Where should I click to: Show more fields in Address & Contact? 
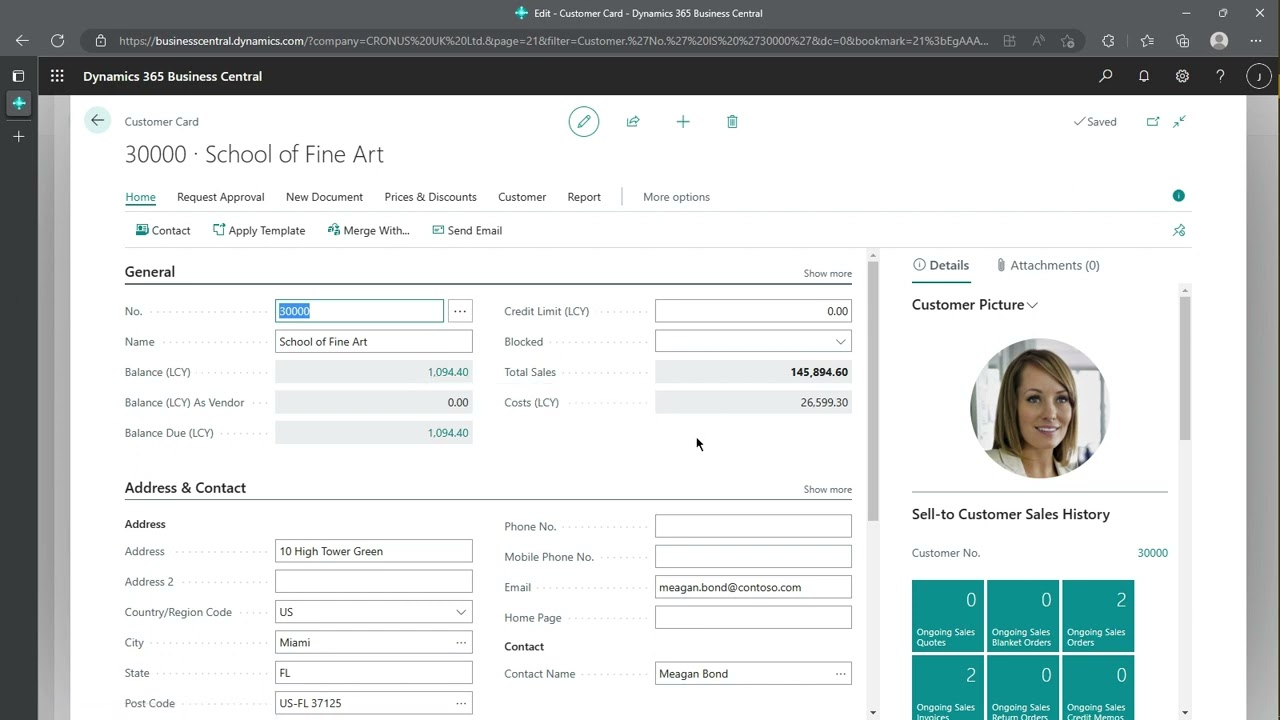[828, 489]
